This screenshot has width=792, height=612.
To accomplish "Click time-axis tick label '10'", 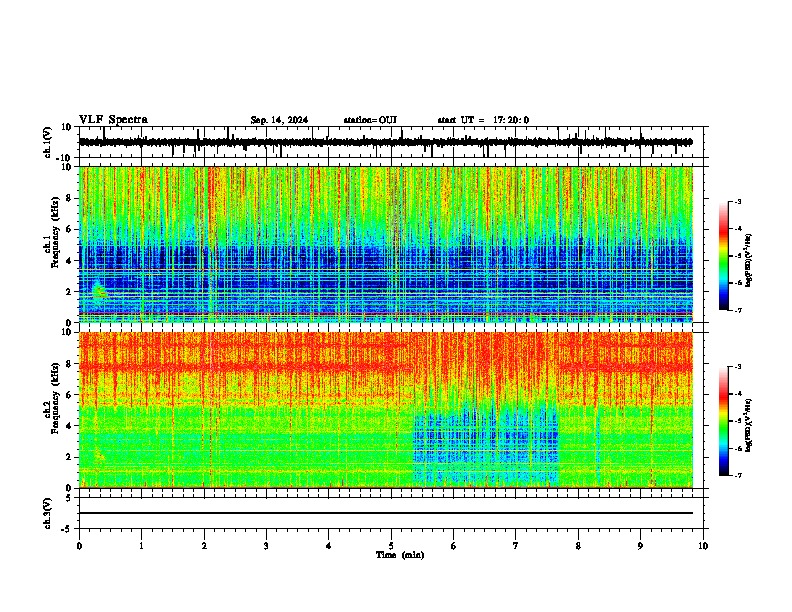I will [x=703, y=546].
